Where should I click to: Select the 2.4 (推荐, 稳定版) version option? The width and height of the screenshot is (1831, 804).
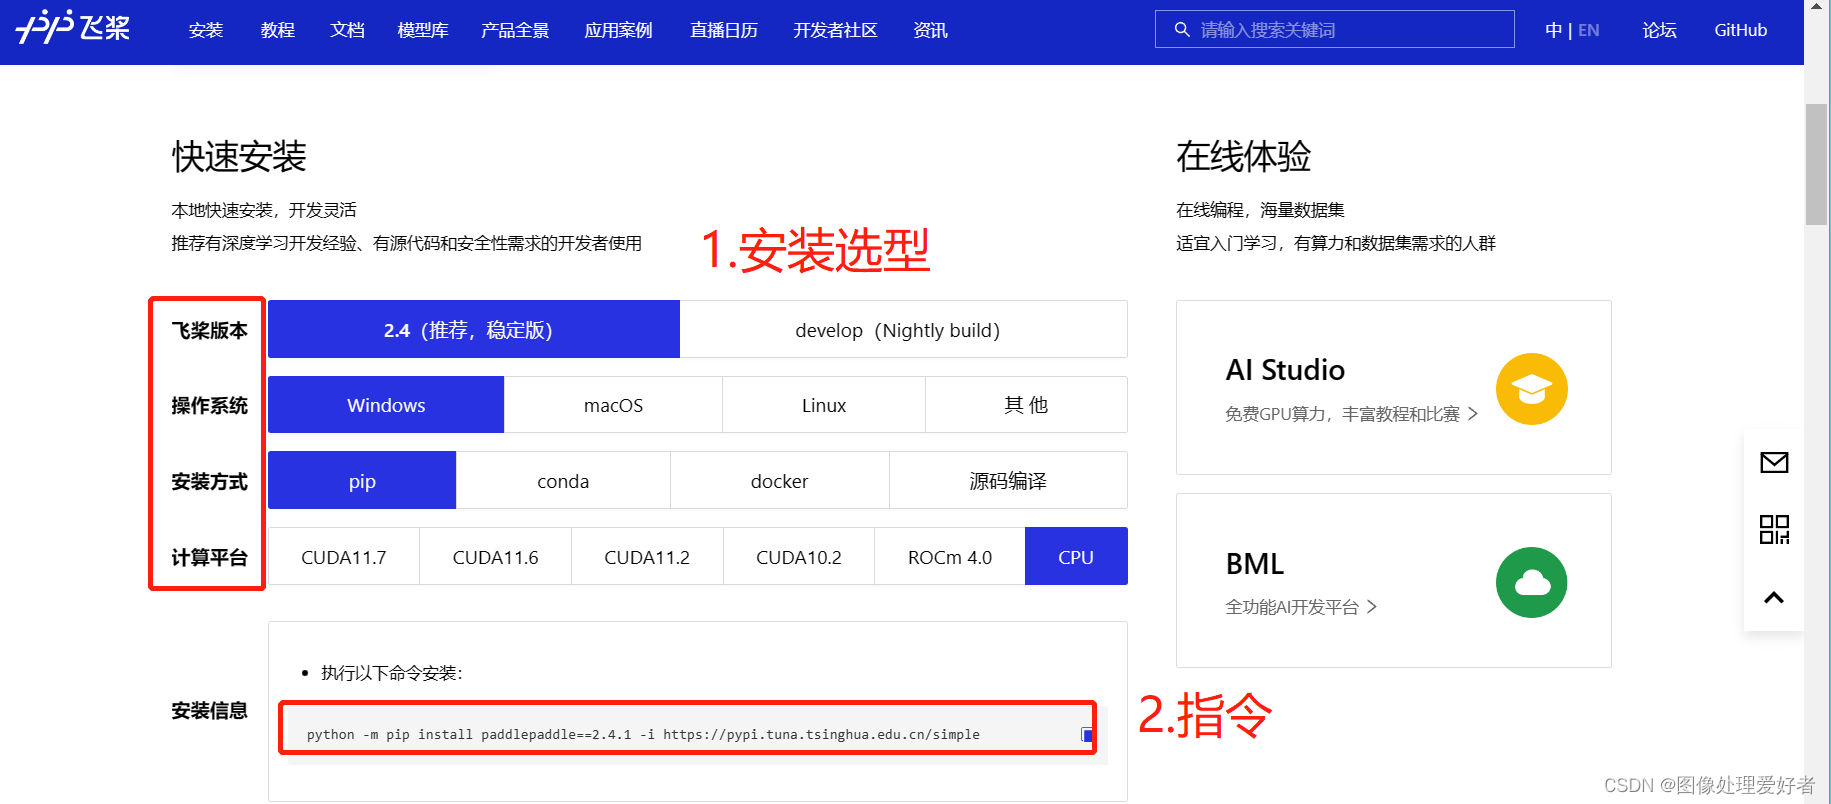(x=474, y=329)
